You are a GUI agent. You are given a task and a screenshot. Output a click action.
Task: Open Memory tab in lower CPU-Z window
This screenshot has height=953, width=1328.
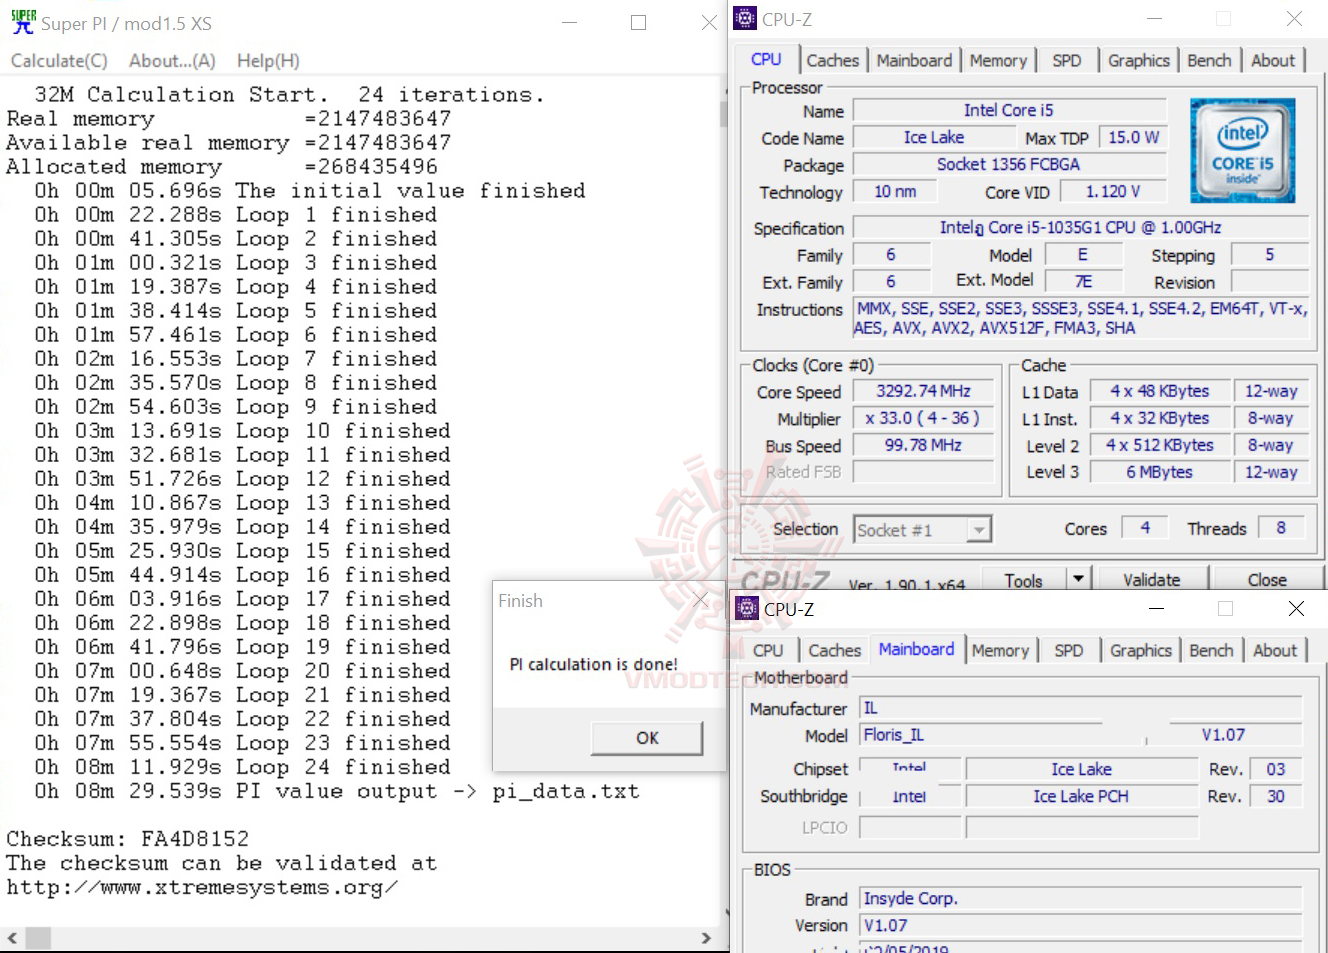(1000, 650)
